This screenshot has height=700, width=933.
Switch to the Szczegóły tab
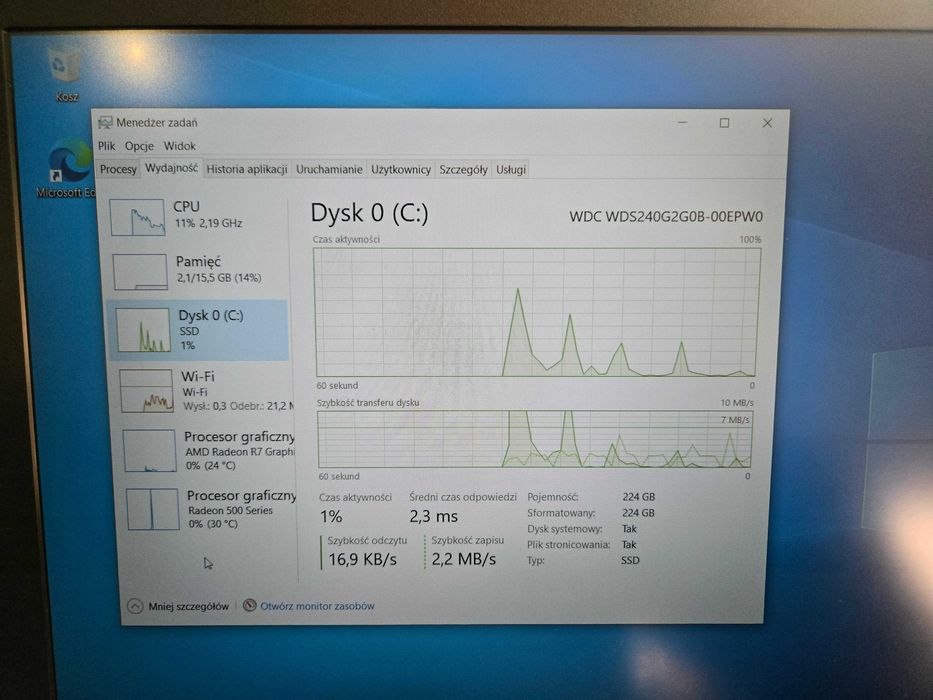tap(464, 170)
